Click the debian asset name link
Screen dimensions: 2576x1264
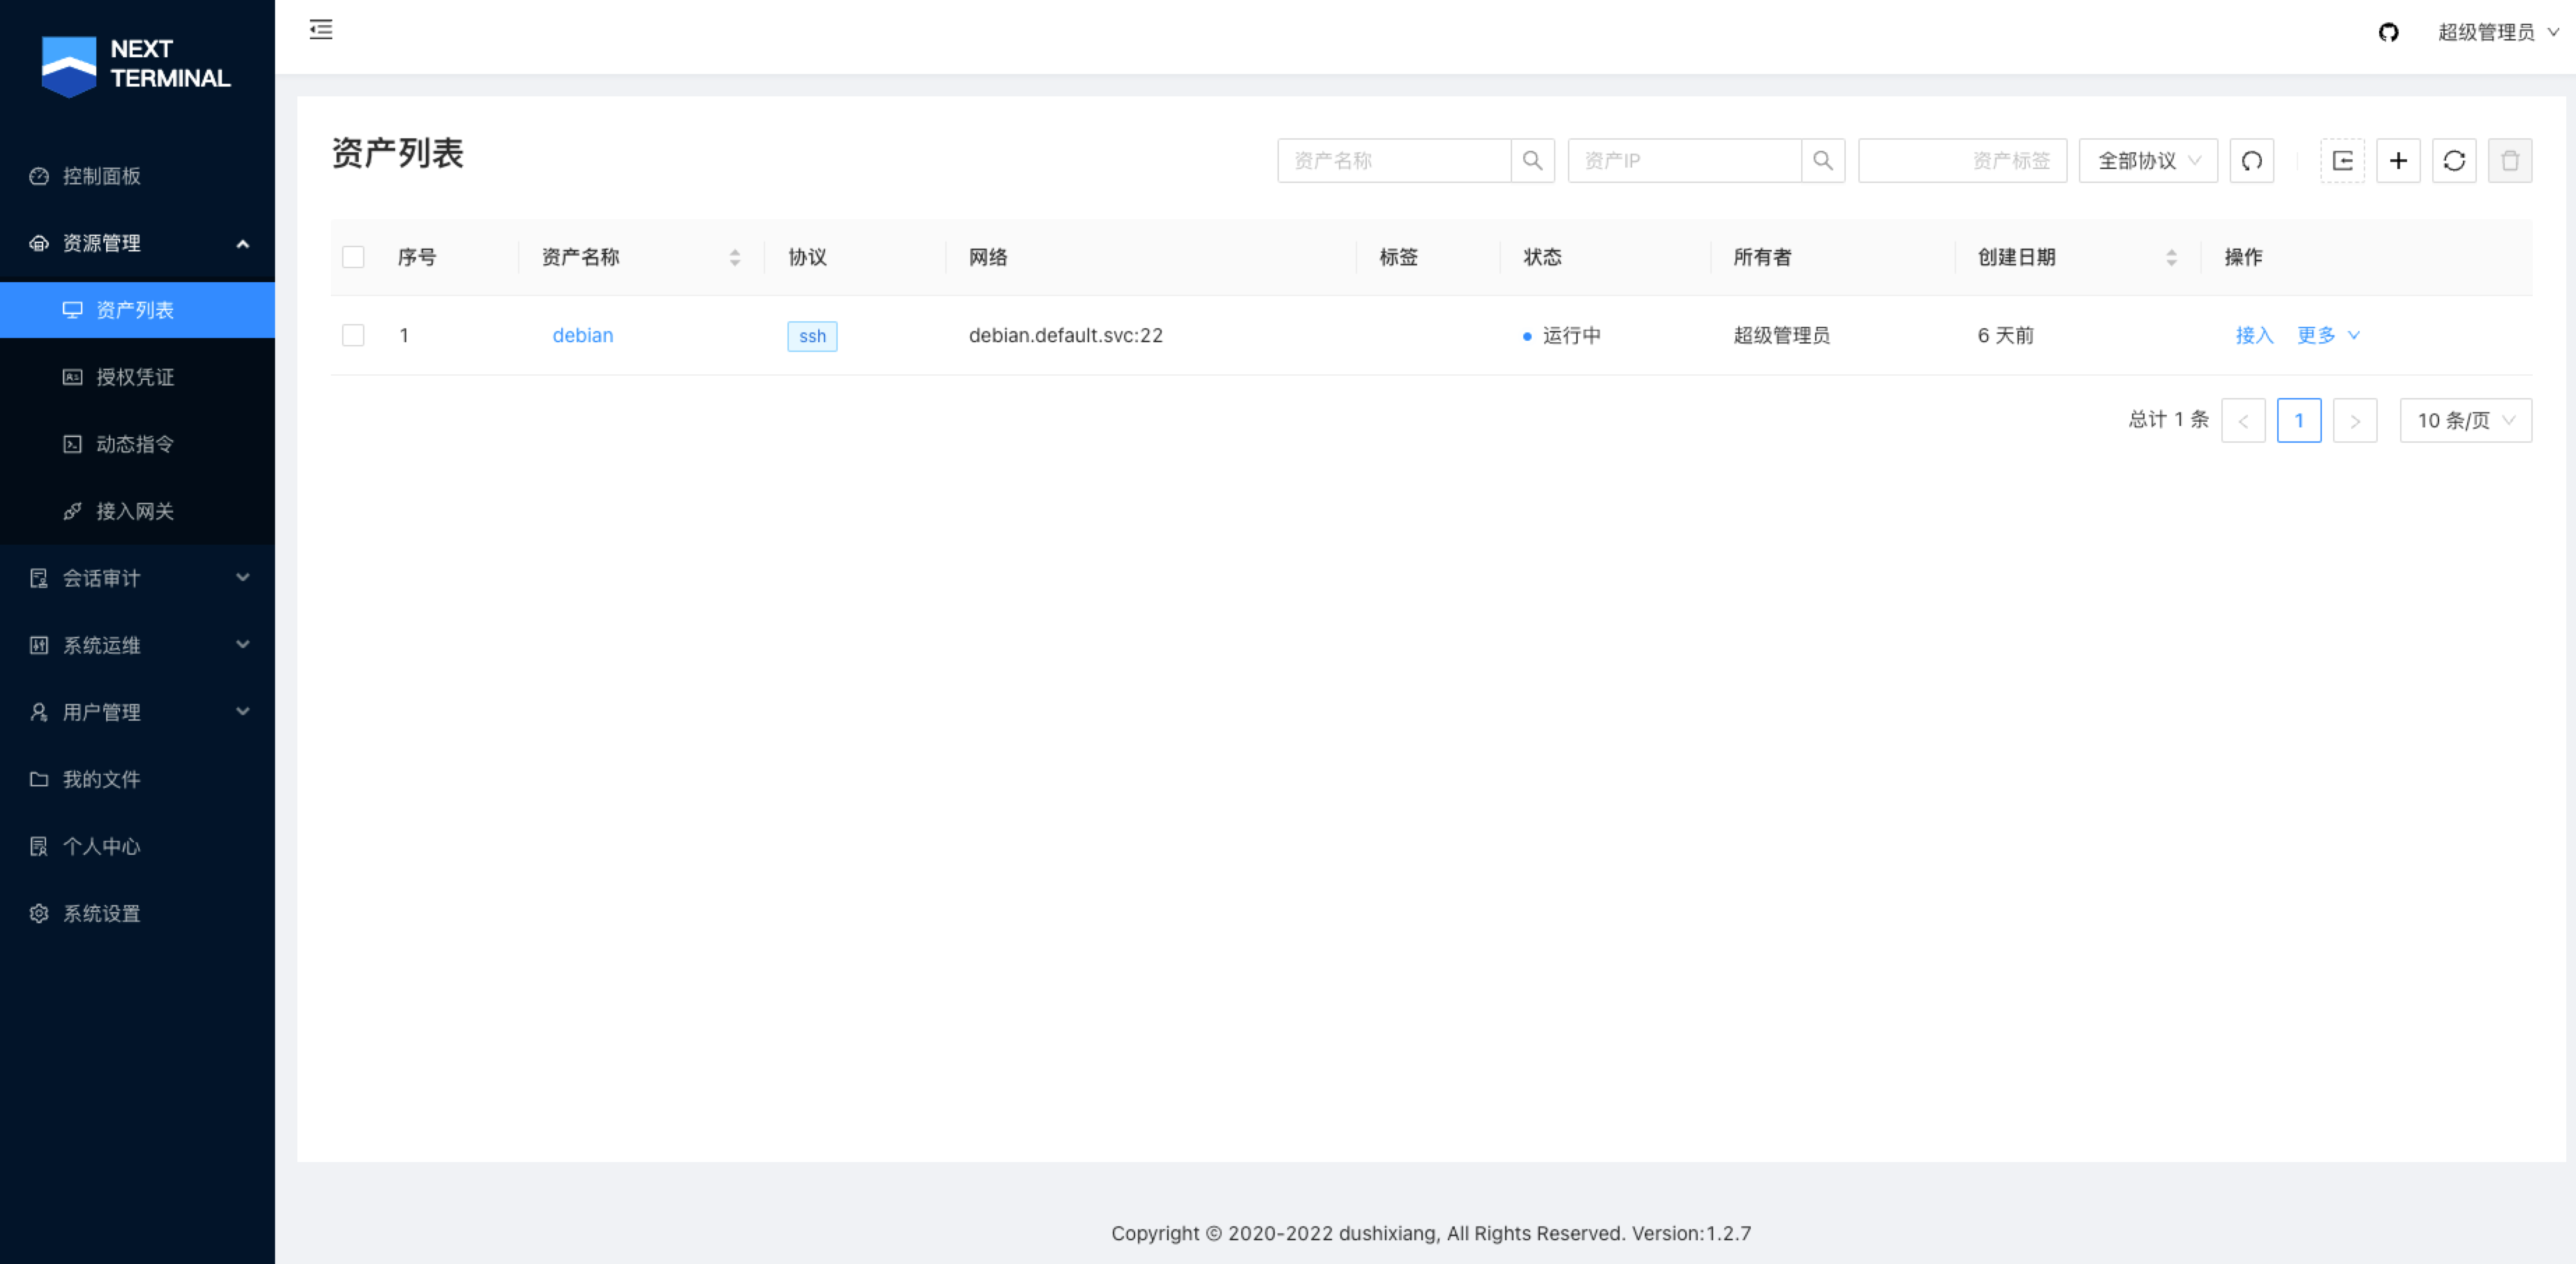click(x=583, y=335)
